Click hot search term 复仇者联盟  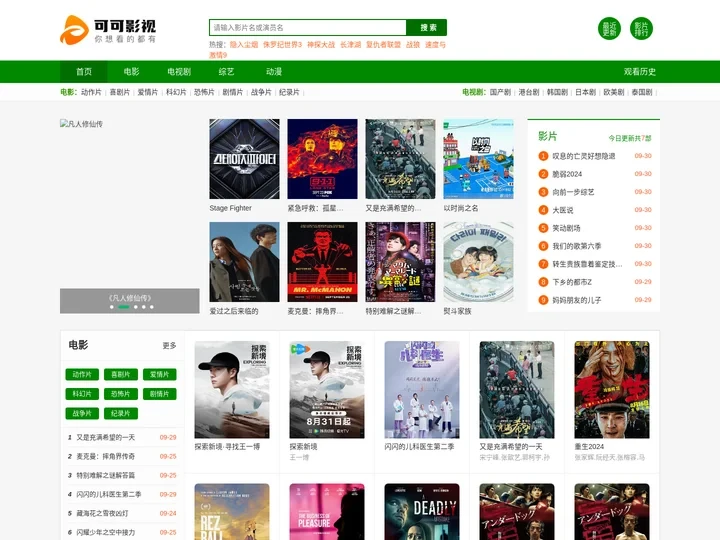(x=383, y=45)
